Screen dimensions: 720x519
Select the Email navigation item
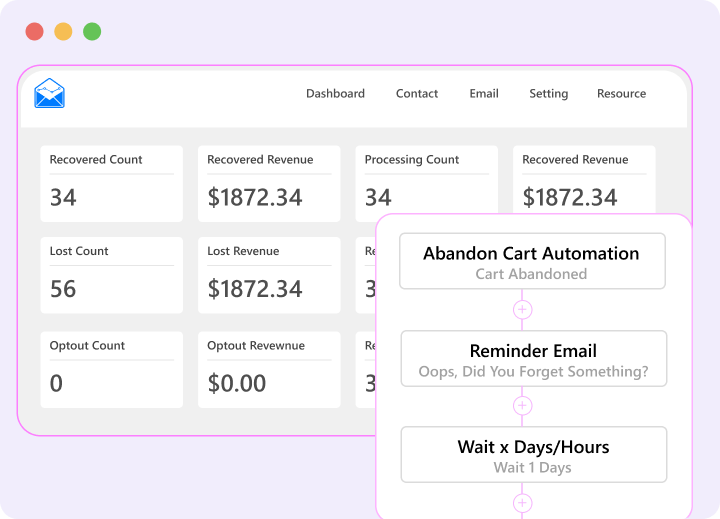click(x=484, y=94)
